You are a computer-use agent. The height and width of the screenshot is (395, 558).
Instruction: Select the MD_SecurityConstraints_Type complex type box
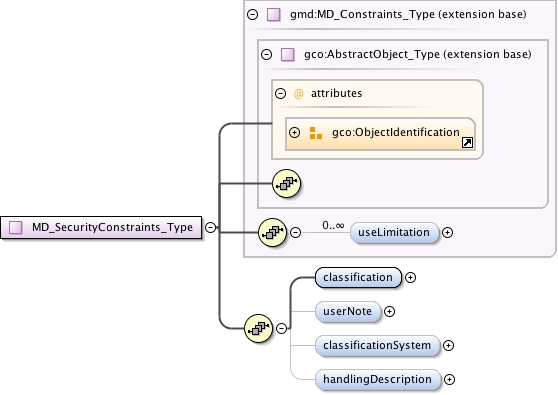[101, 227]
